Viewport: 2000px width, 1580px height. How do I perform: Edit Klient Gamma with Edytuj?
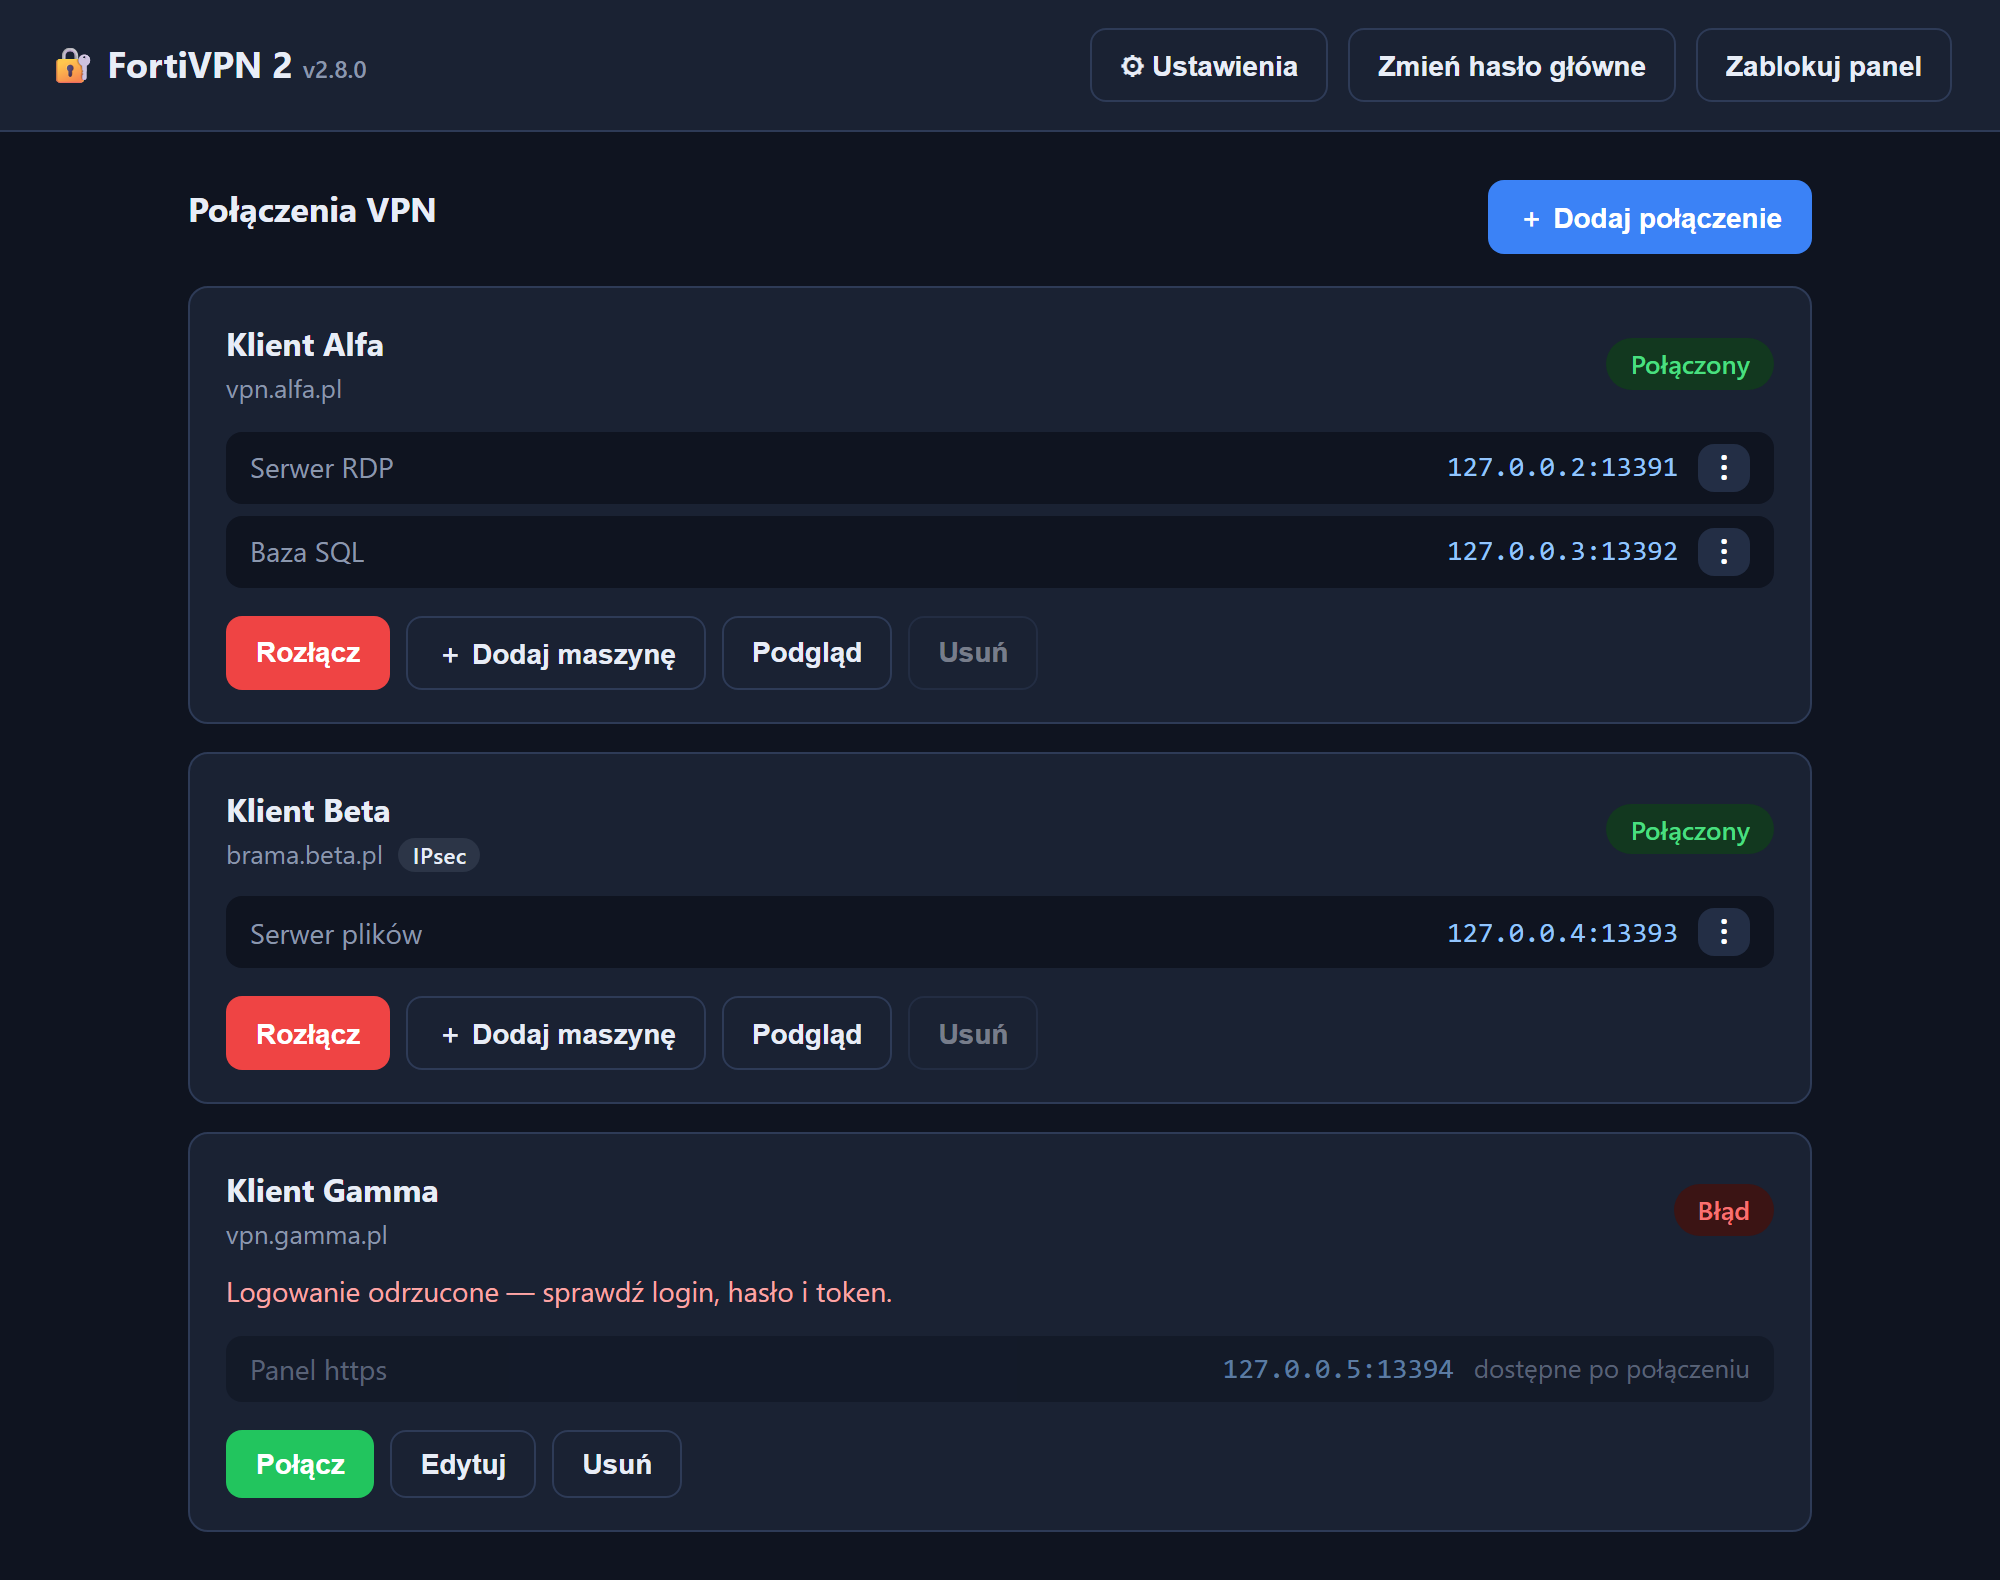(463, 1464)
